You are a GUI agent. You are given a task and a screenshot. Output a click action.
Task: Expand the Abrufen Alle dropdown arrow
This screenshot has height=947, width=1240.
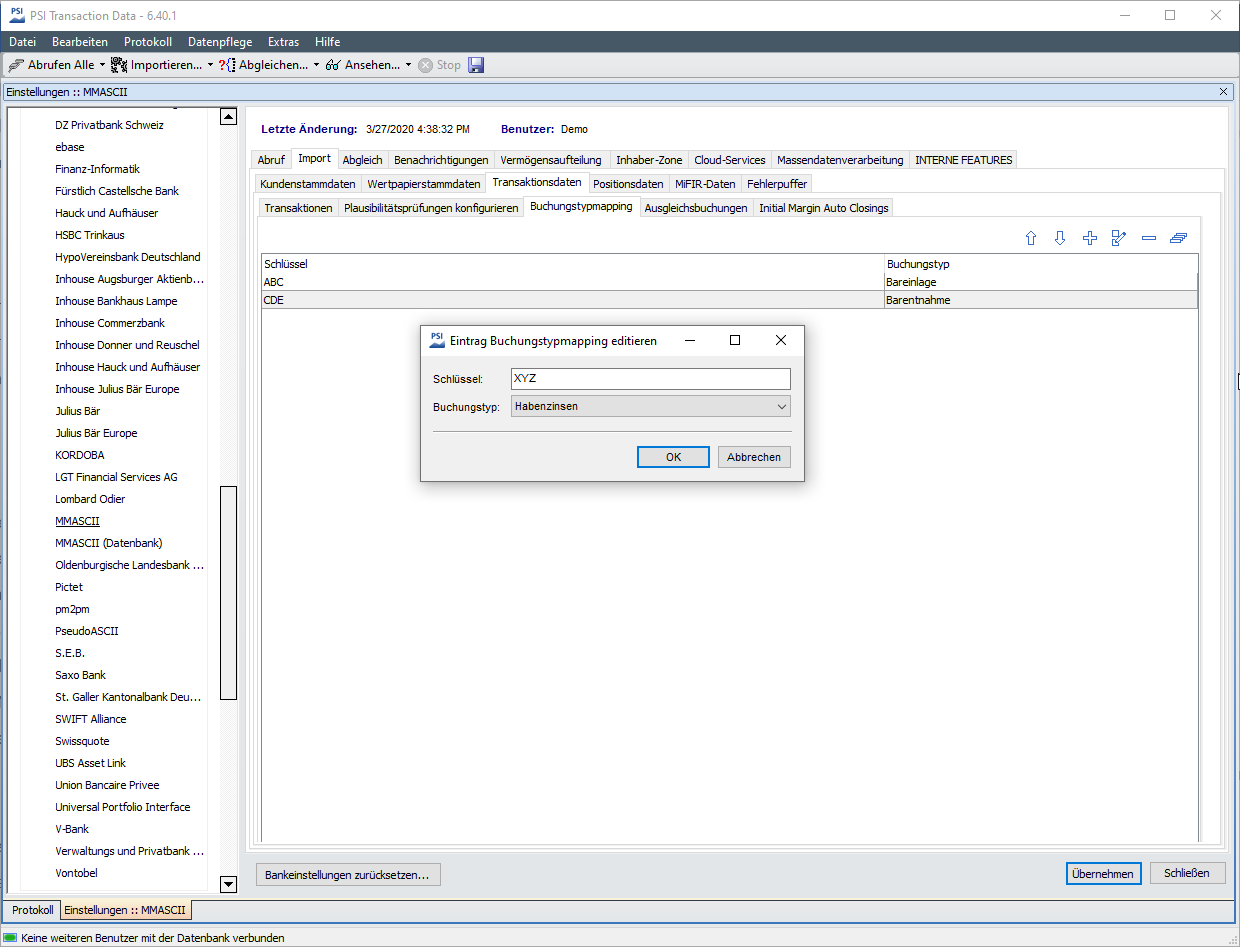[102, 65]
